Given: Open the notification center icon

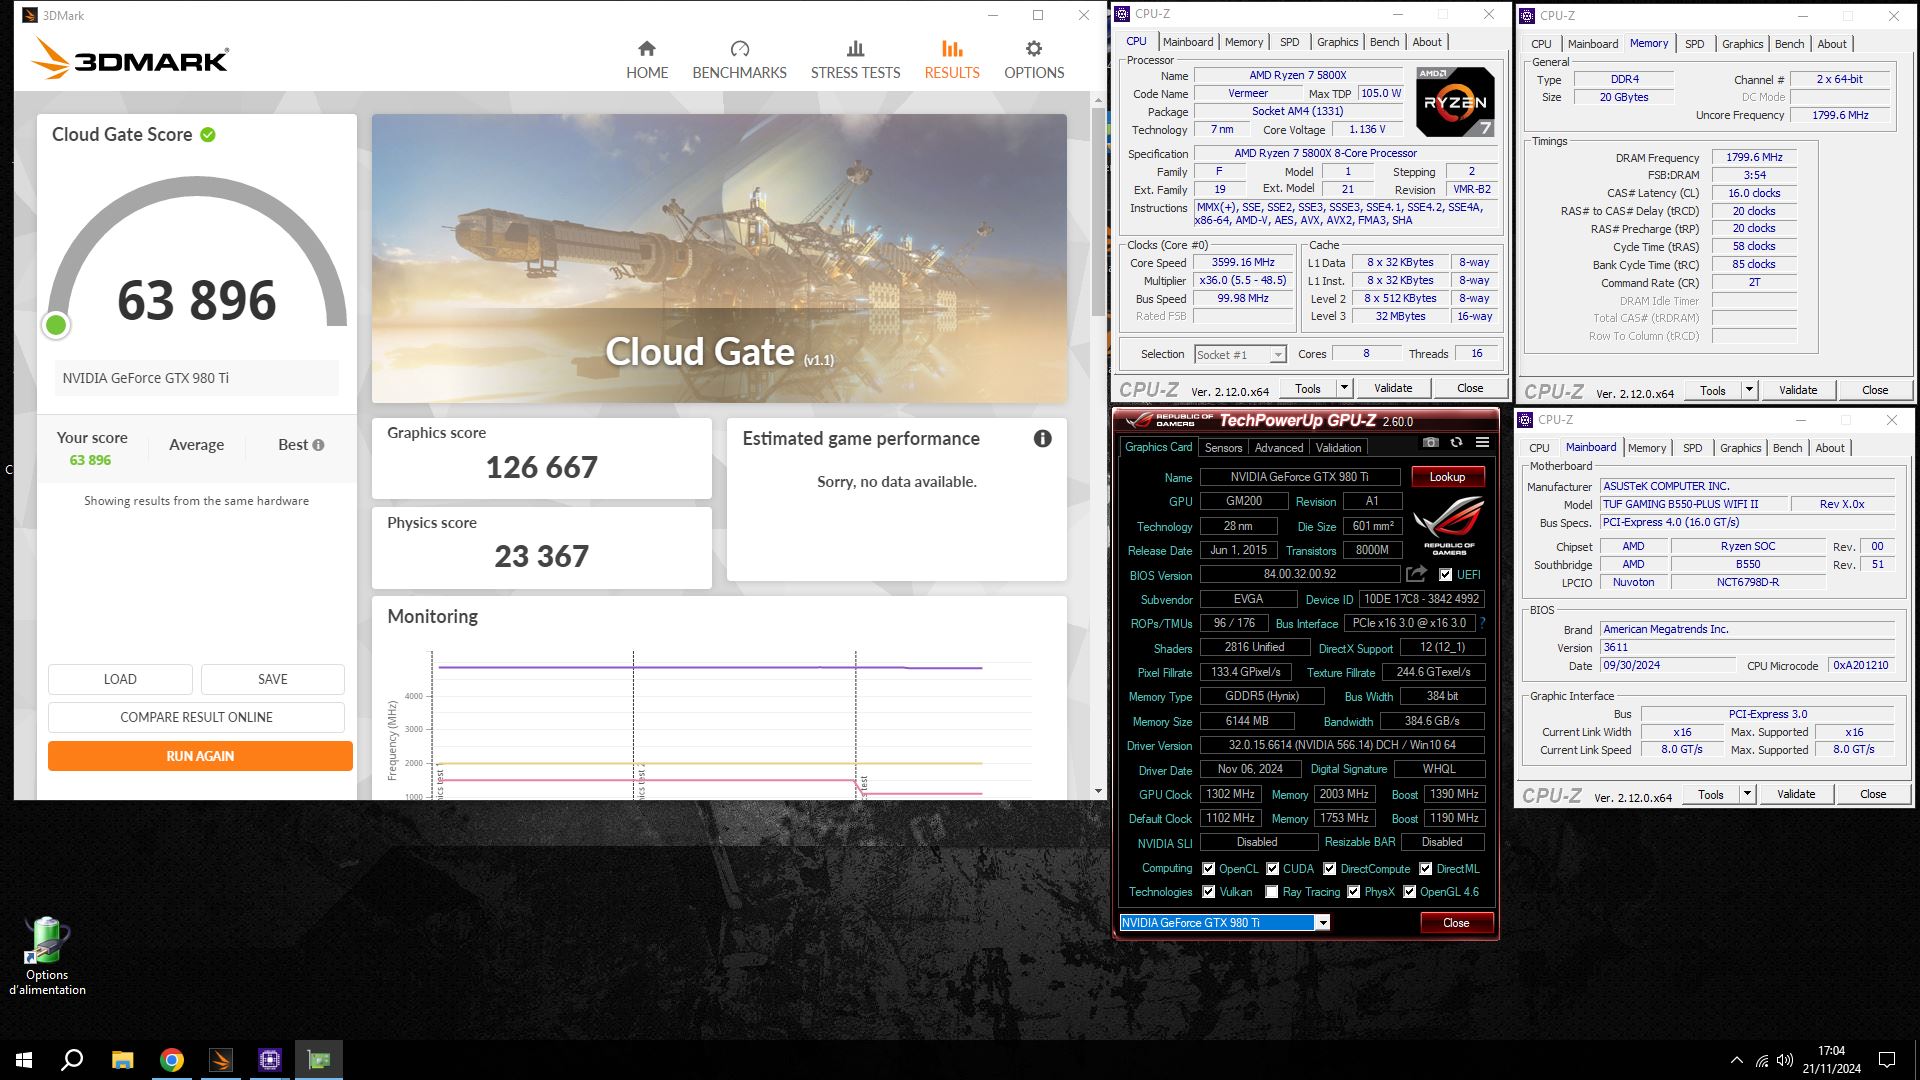Looking at the screenshot, I should coord(1887,1060).
